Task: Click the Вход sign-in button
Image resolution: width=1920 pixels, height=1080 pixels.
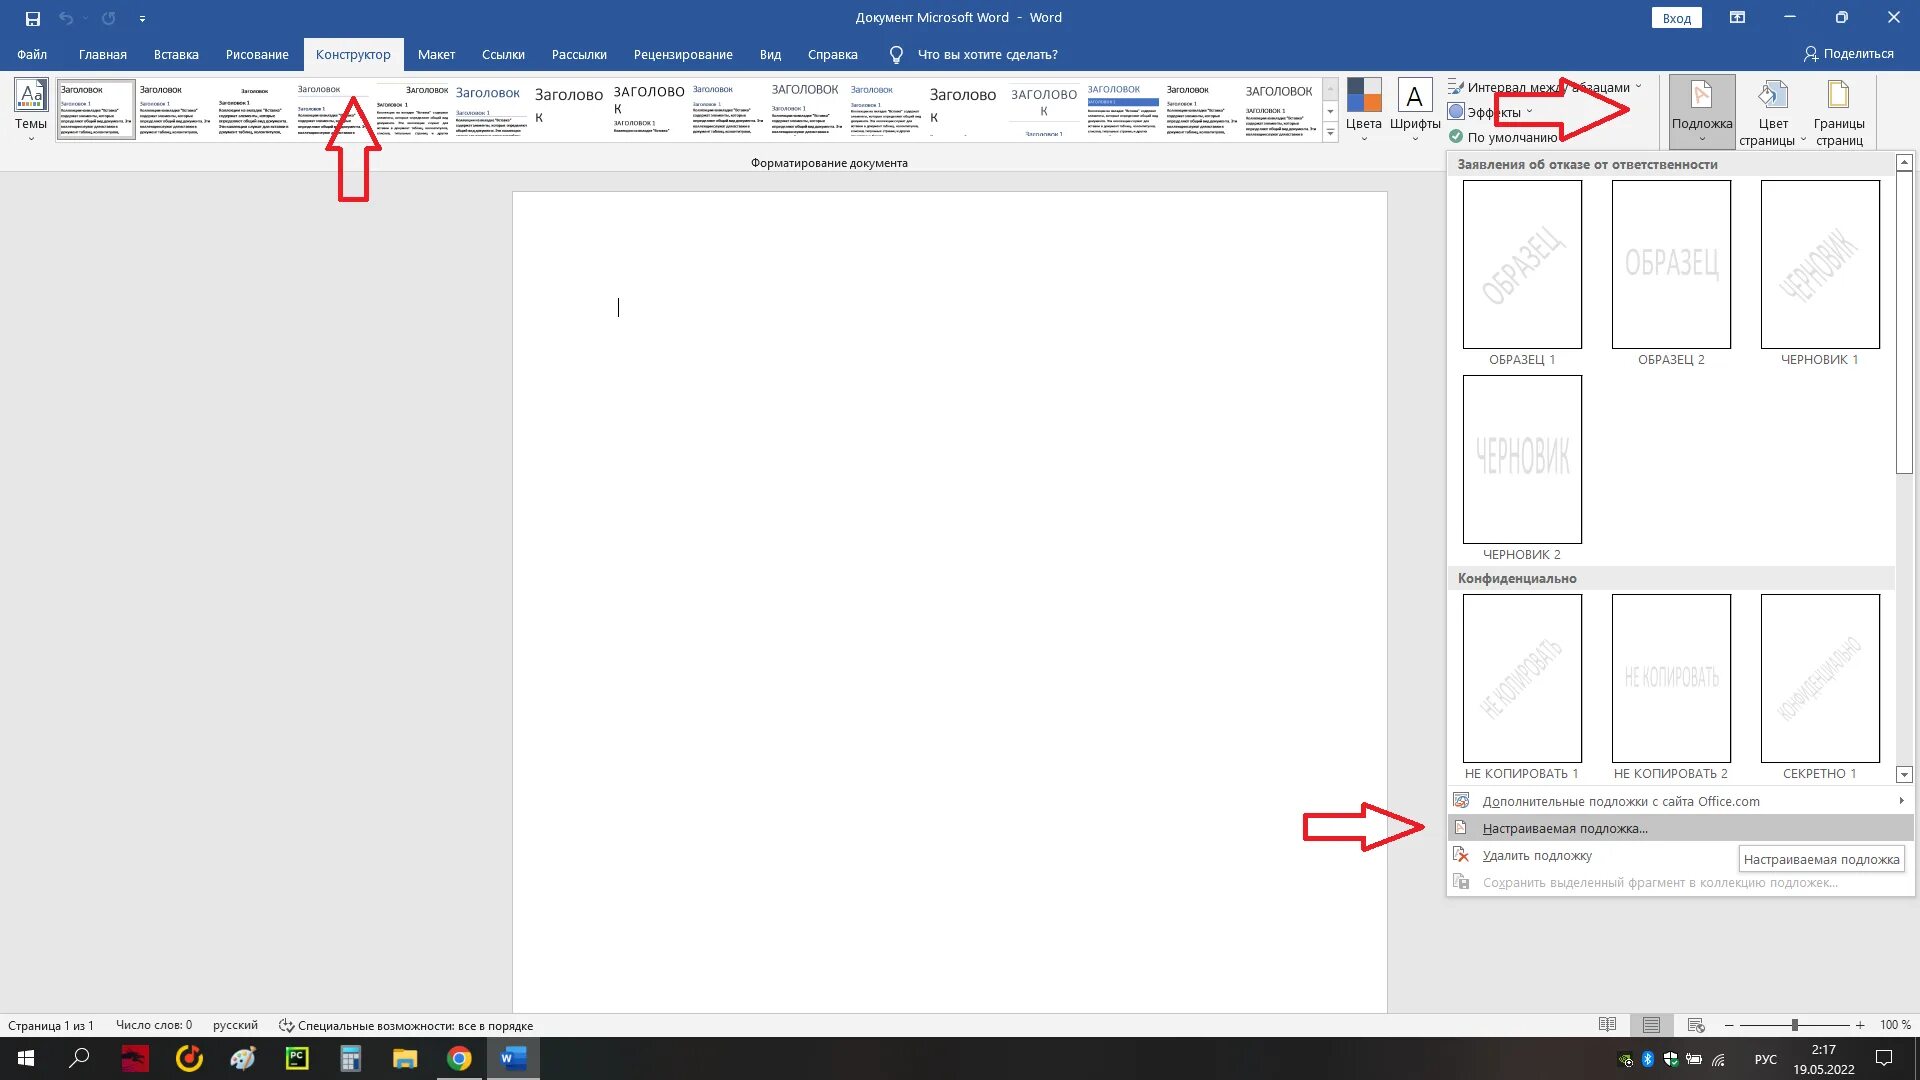Action: click(1676, 18)
